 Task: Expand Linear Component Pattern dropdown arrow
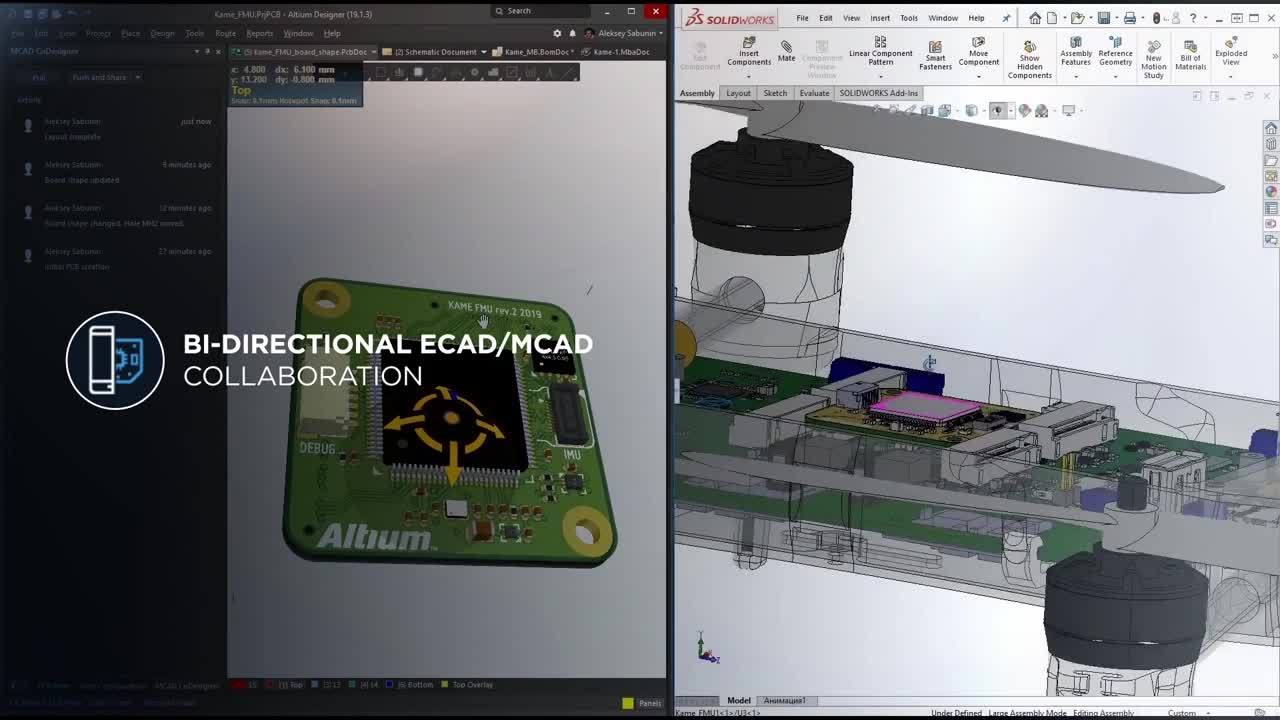880,75
